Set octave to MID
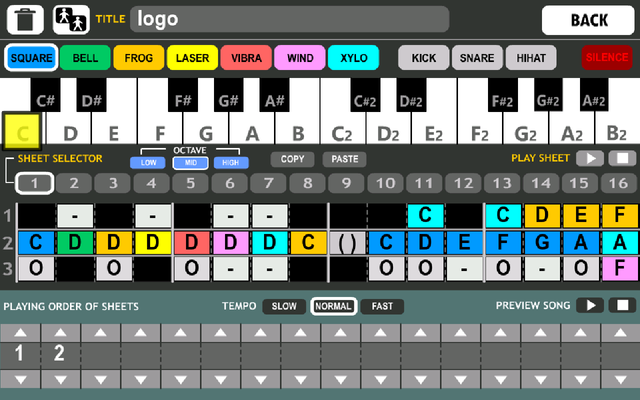This screenshot has height=400, width=640. tap(191, 163)
